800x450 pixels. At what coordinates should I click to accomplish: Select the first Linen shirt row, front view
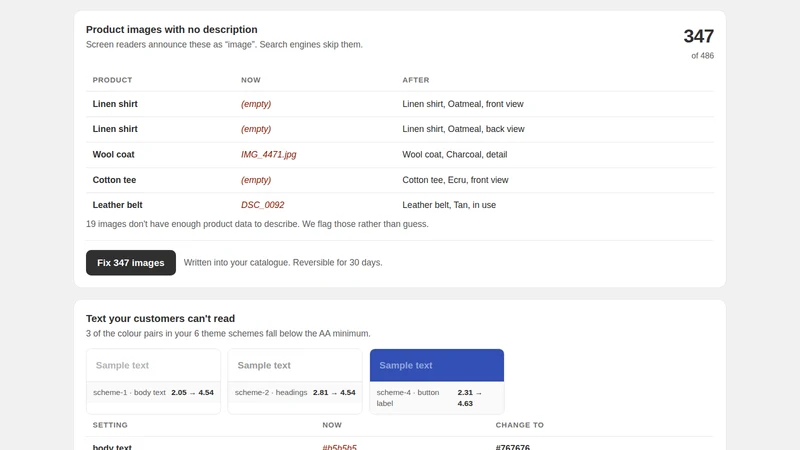pyautogui.click(x=400, y=104)
